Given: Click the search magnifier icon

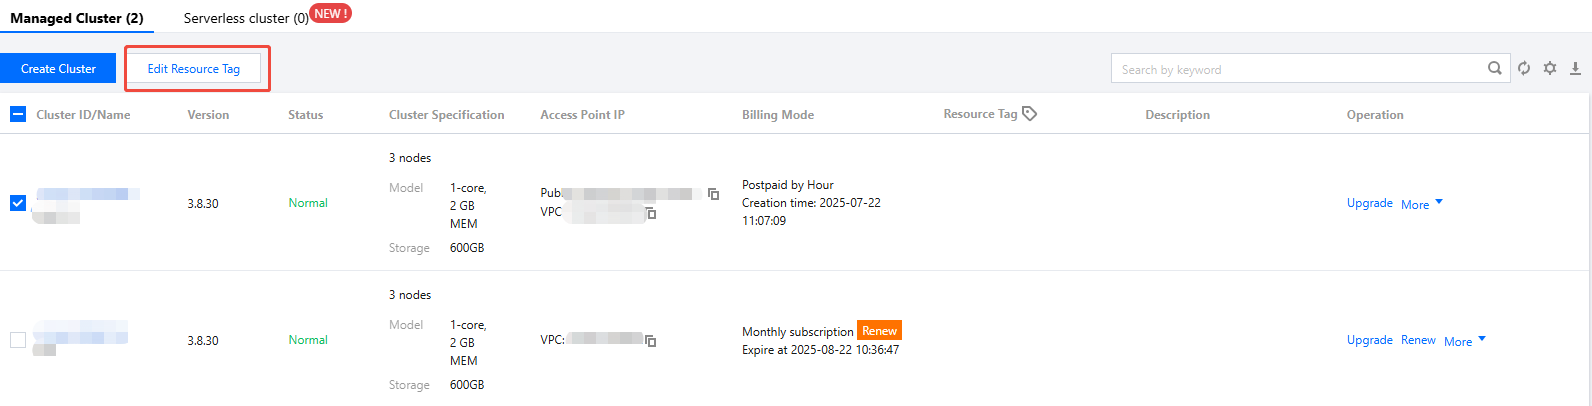Looking at the screenshot, I should tap(1494, 68).
